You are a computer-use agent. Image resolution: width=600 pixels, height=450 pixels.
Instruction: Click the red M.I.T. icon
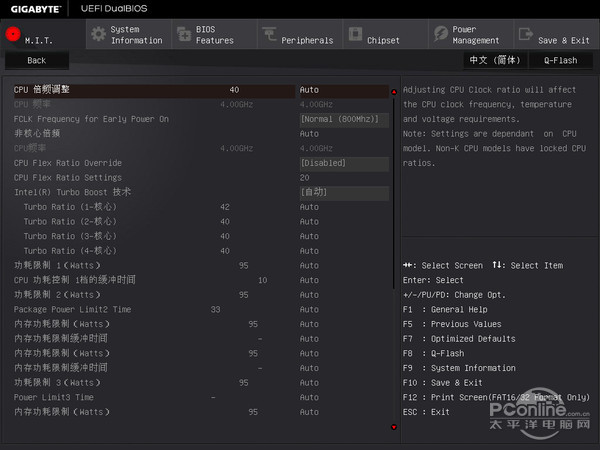pyautogui.click(x=13, y=34)
